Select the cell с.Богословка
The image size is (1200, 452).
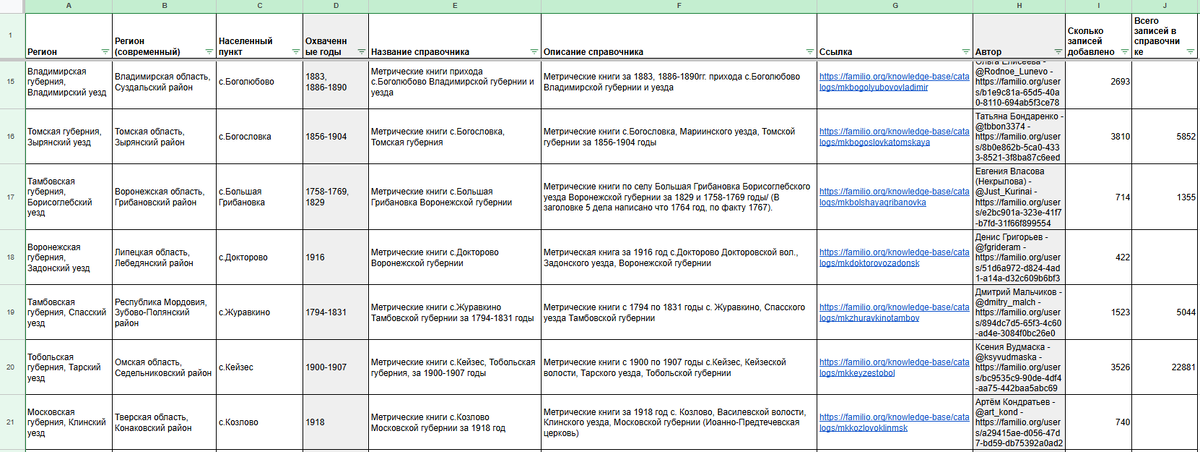[258, 137]
